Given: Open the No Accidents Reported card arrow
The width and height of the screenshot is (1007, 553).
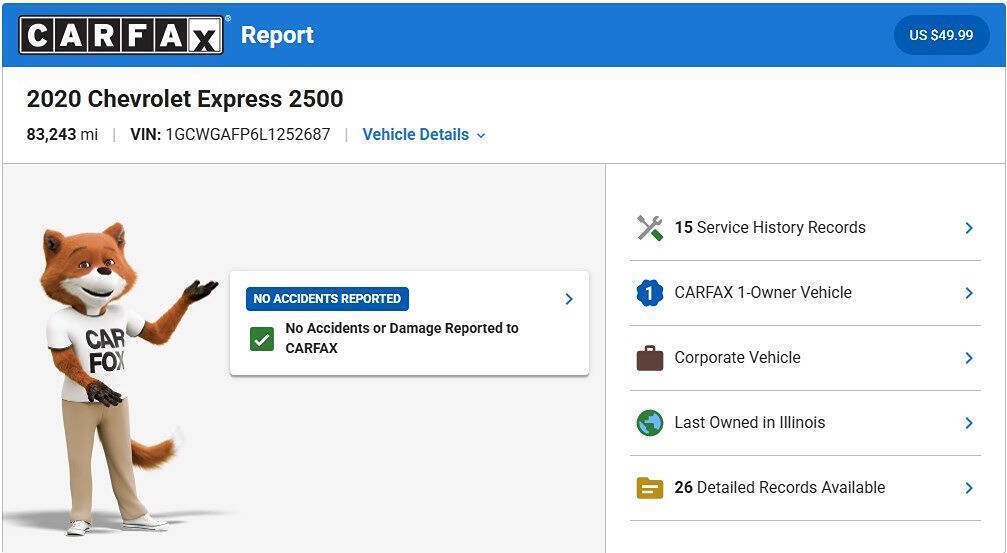Looking at the screenshot, I should pos(568,299).
